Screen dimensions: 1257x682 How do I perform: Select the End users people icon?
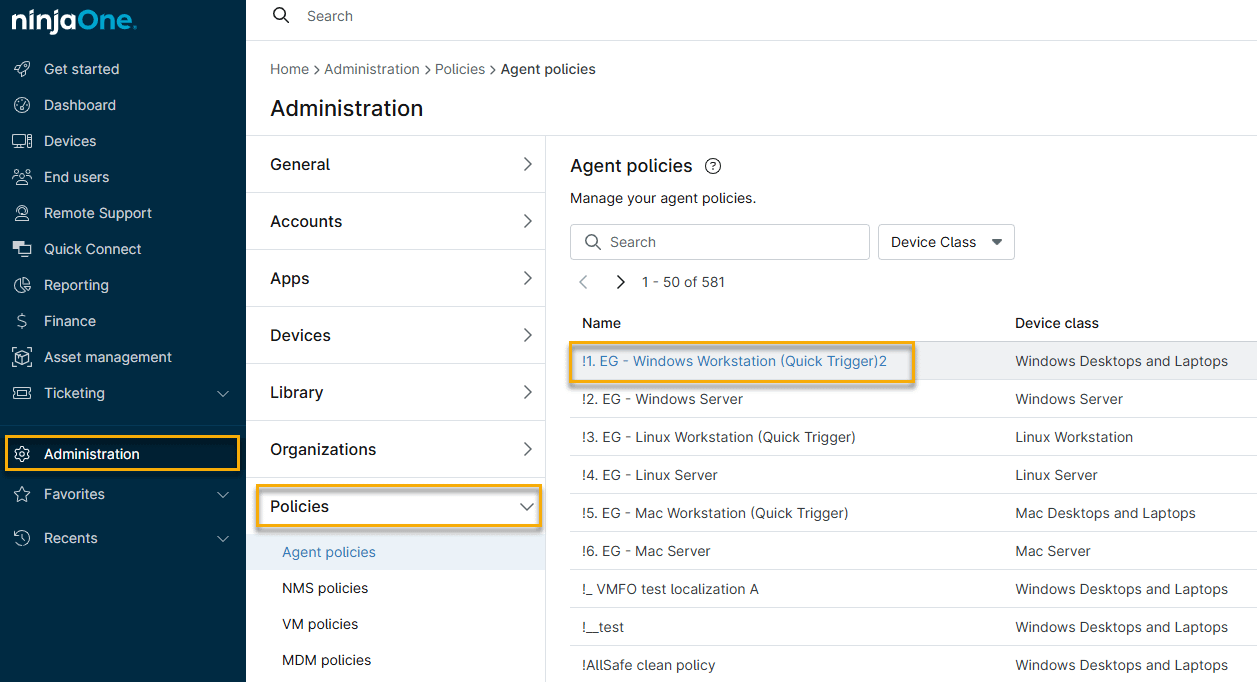pyautogui.click(x=22, y=177)
